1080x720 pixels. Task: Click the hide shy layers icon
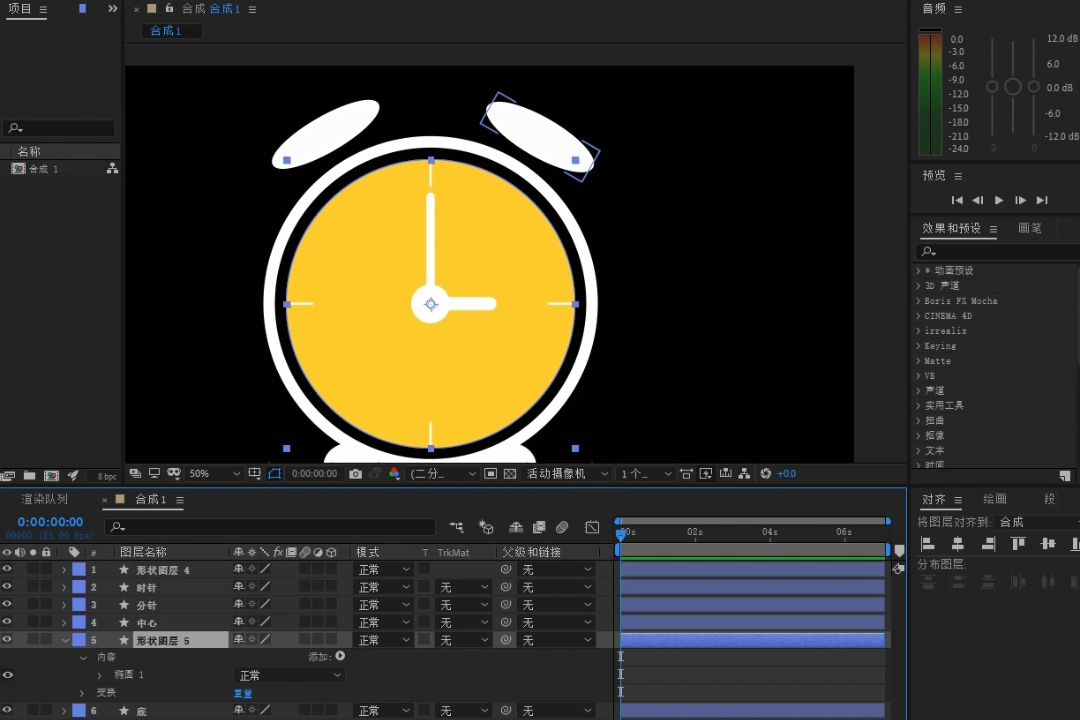(x=516, y=527)
